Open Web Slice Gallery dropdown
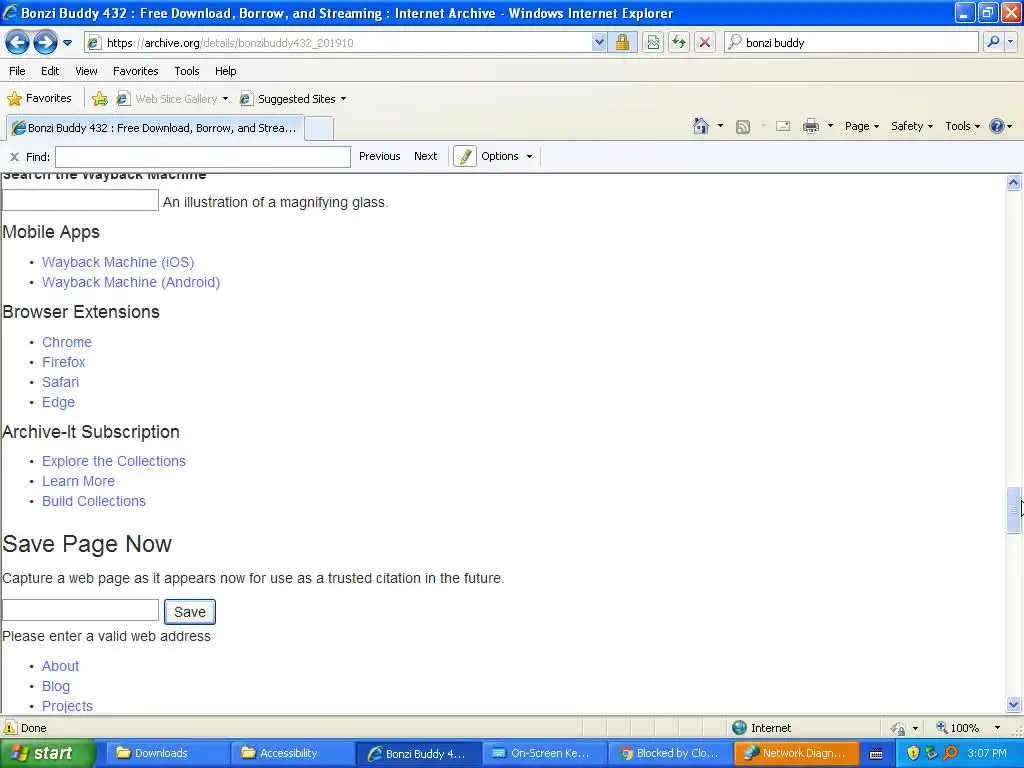1024x768 pixels. [172, 99]
